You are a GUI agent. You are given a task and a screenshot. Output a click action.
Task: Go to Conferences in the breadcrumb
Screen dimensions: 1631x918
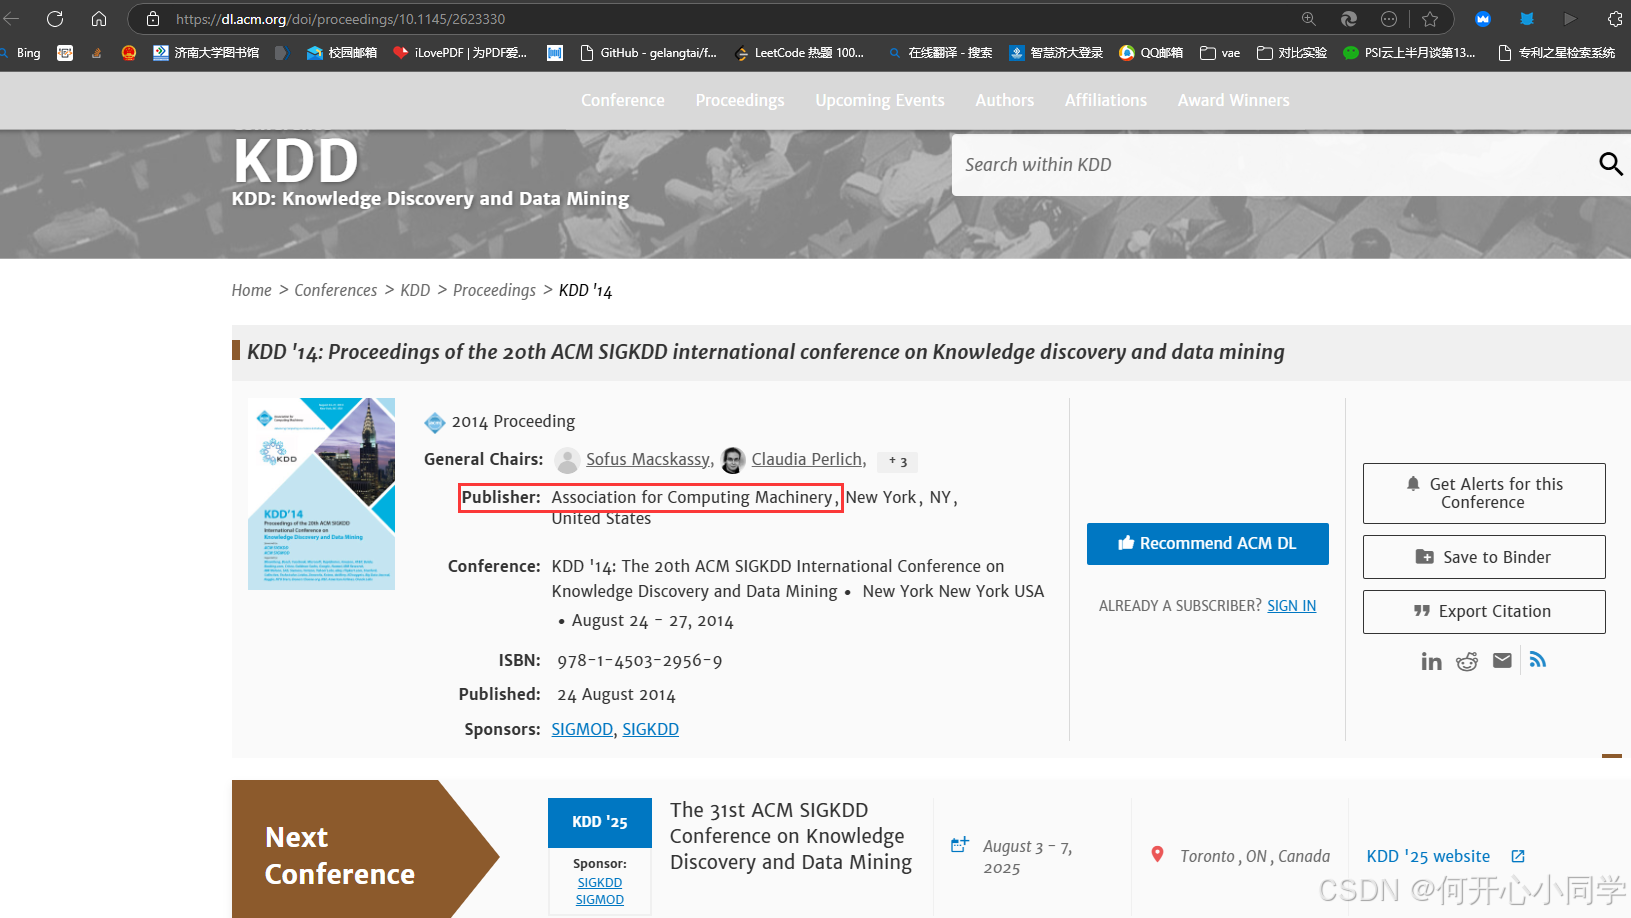[335, 290]
